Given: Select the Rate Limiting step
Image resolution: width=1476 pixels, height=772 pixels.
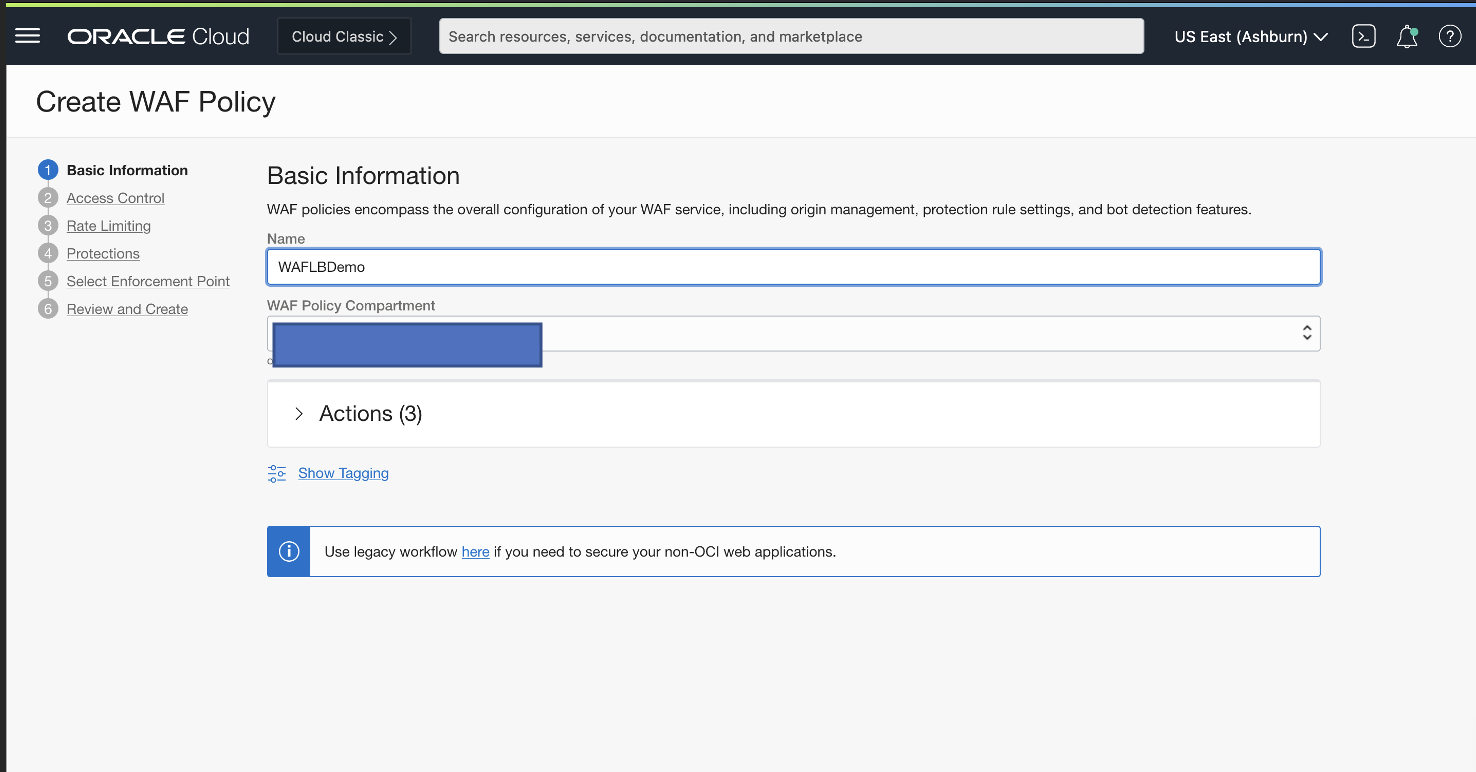Looking at the screenshot, I should pyautogui.click(x=108, y=225).
